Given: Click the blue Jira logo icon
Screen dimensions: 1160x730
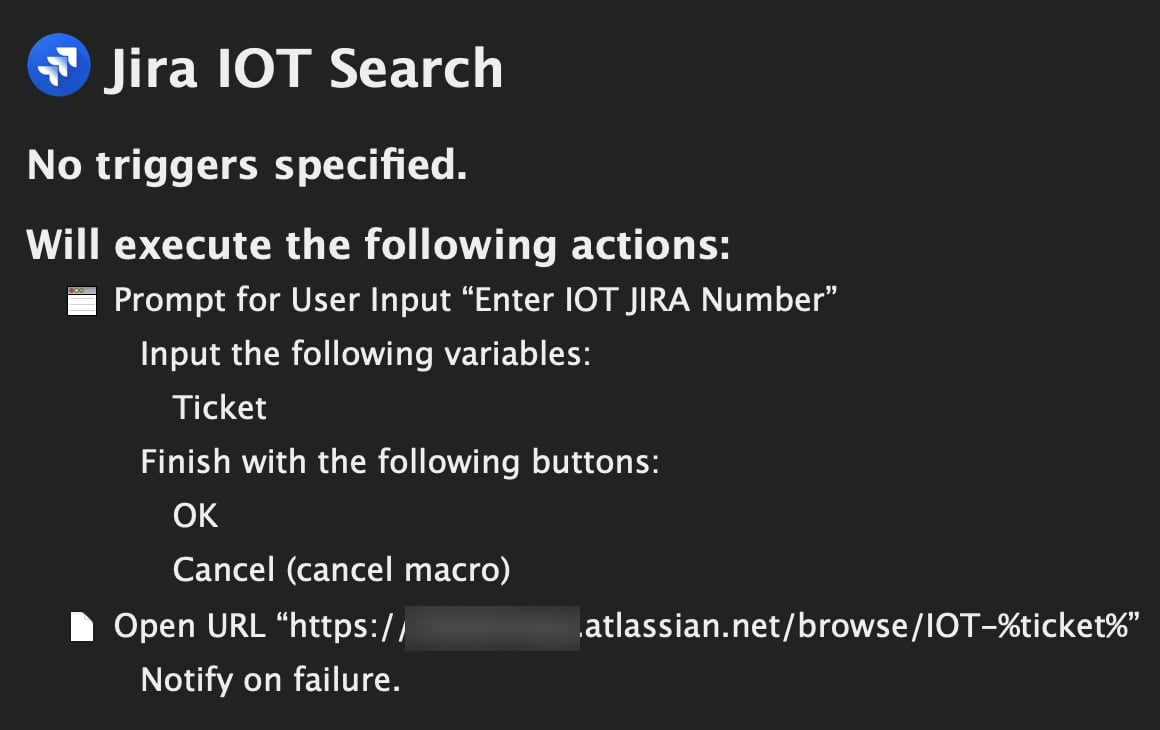Looking at the screenshot, I should point(59,65).
